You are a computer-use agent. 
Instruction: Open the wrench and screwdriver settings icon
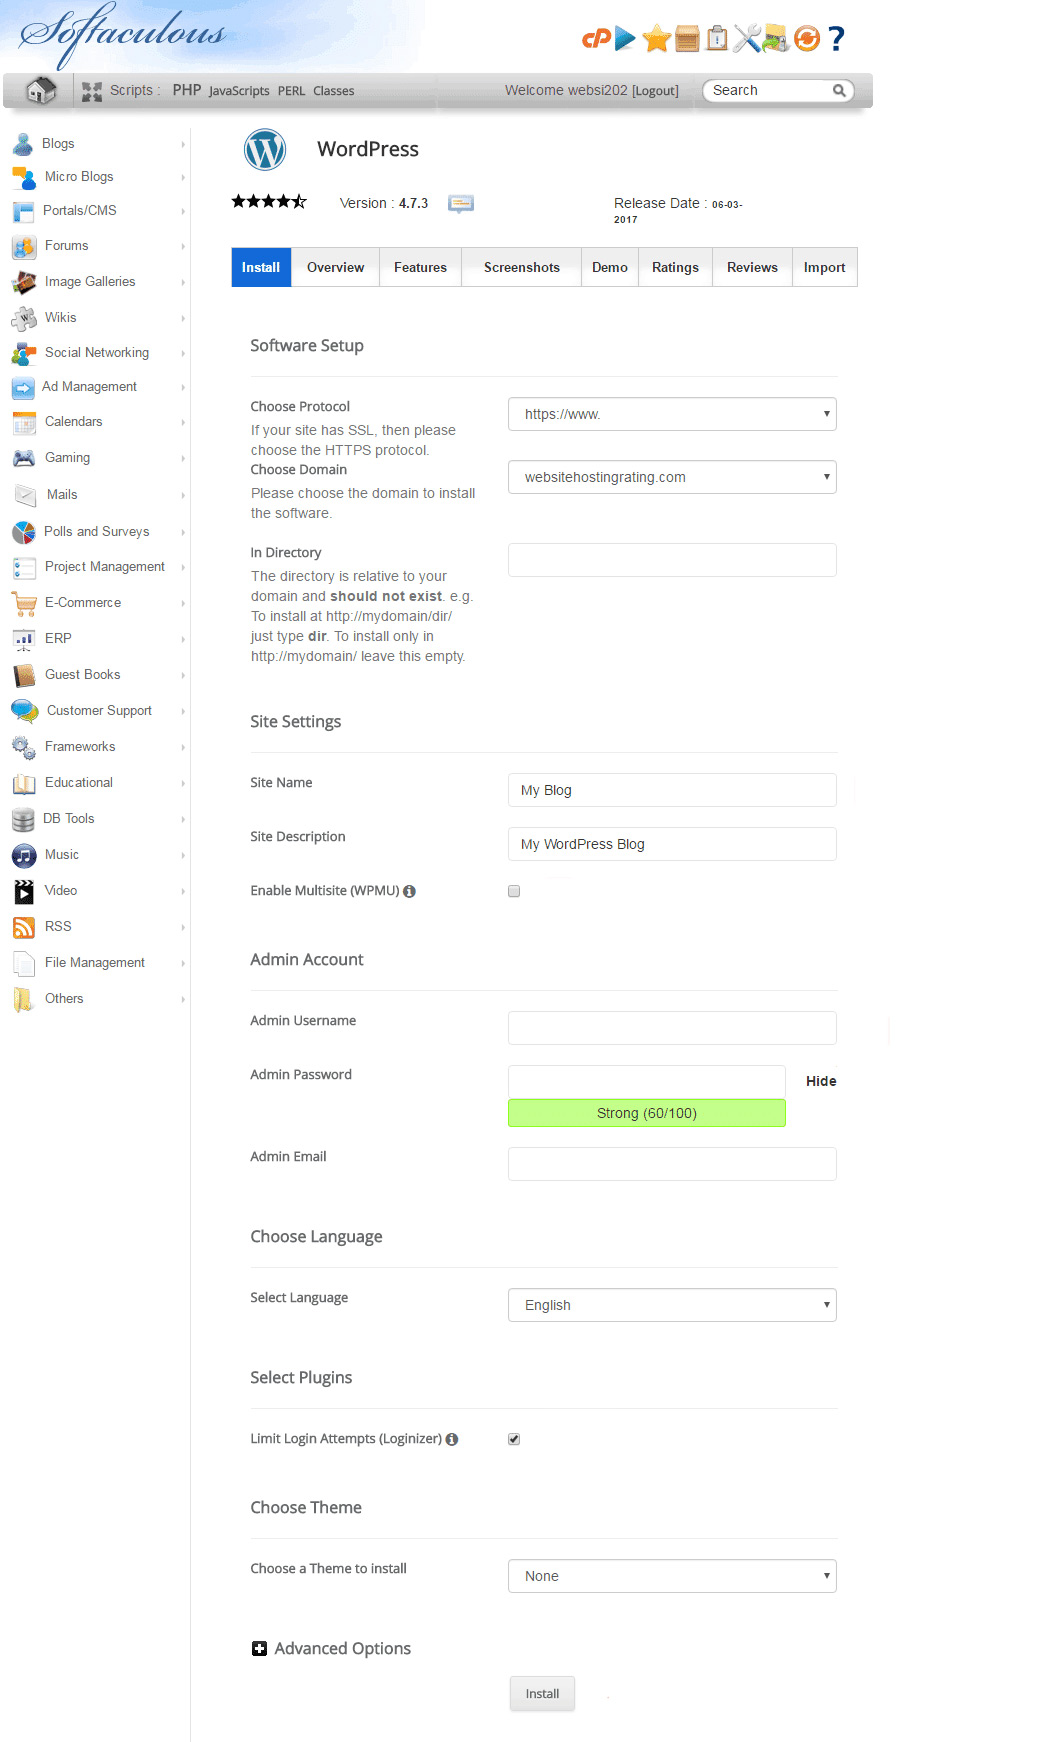pos(746,39)
